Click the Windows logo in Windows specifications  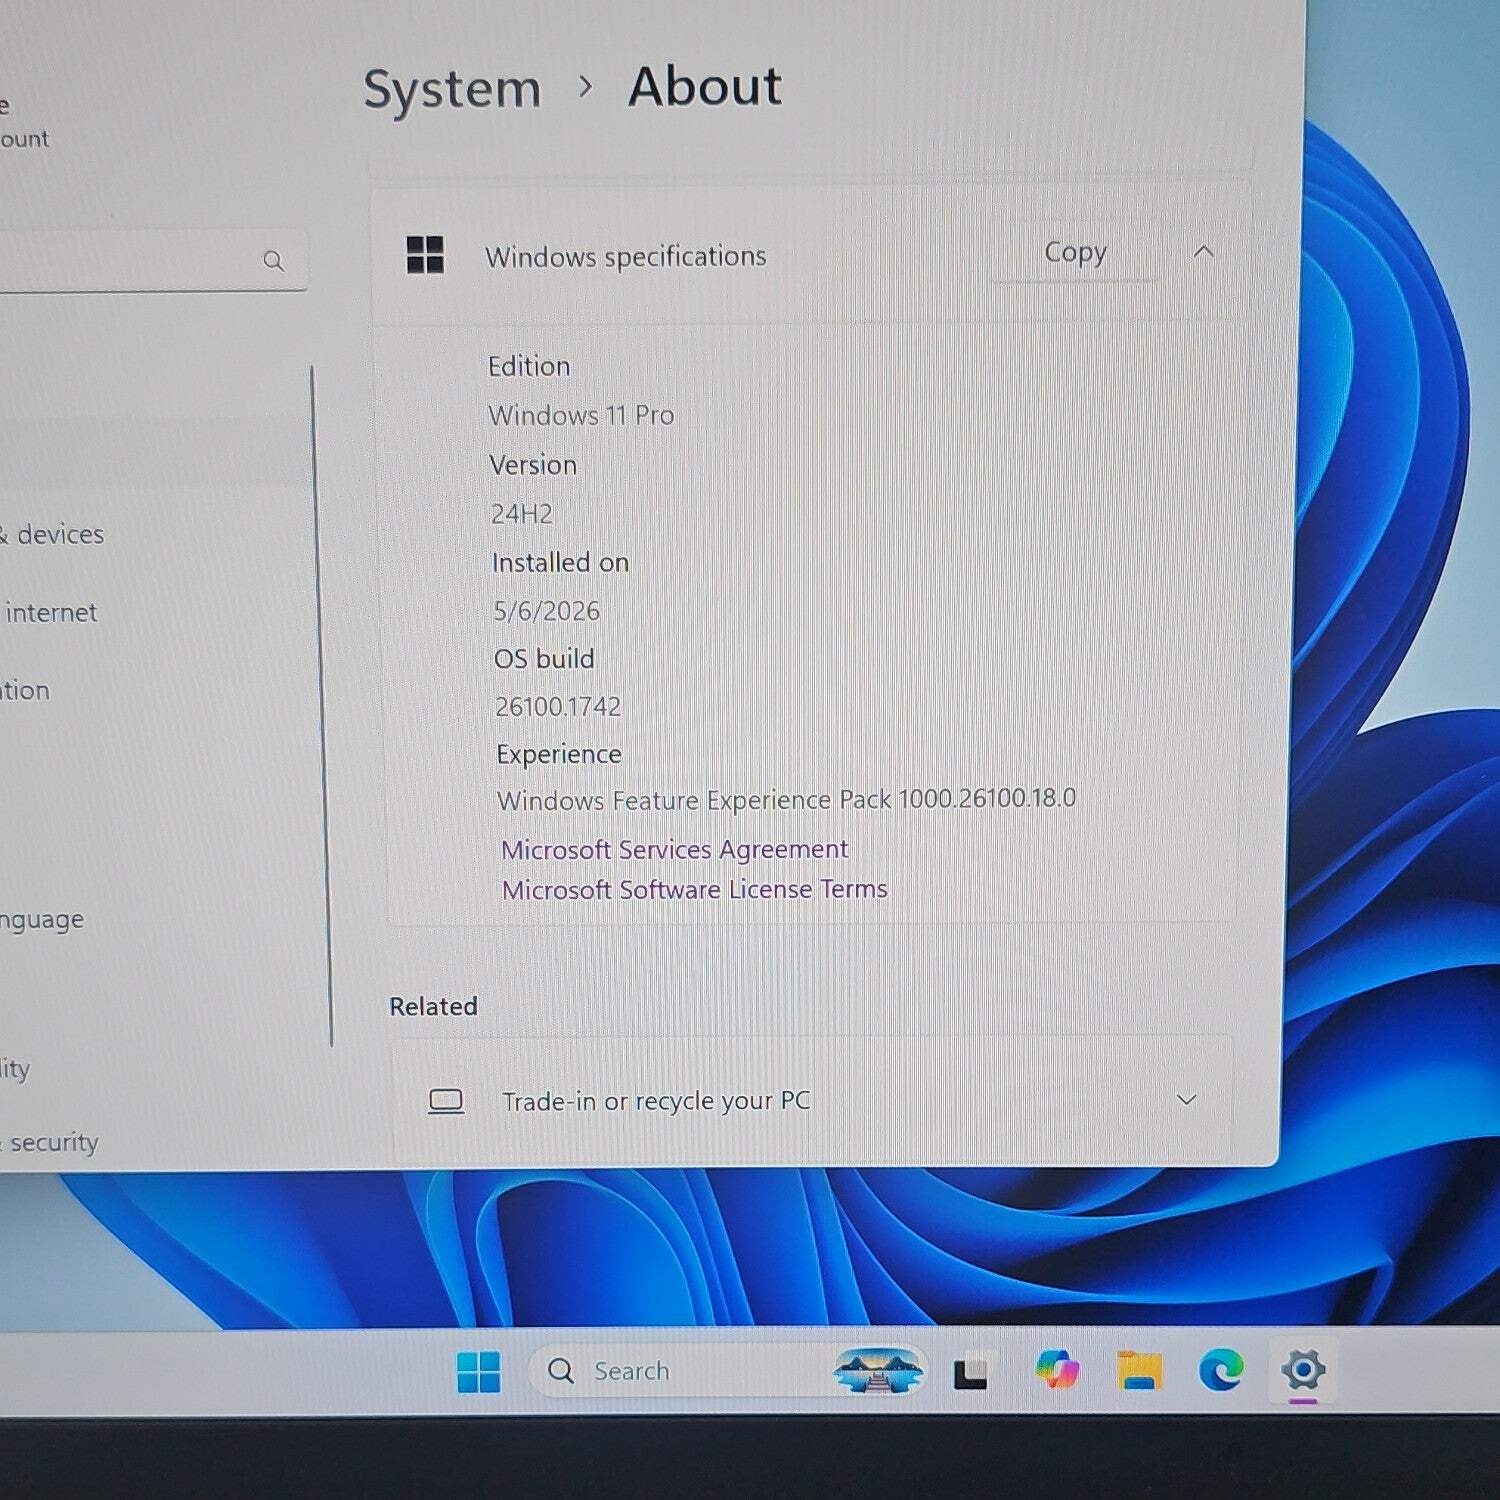[425, 255]
